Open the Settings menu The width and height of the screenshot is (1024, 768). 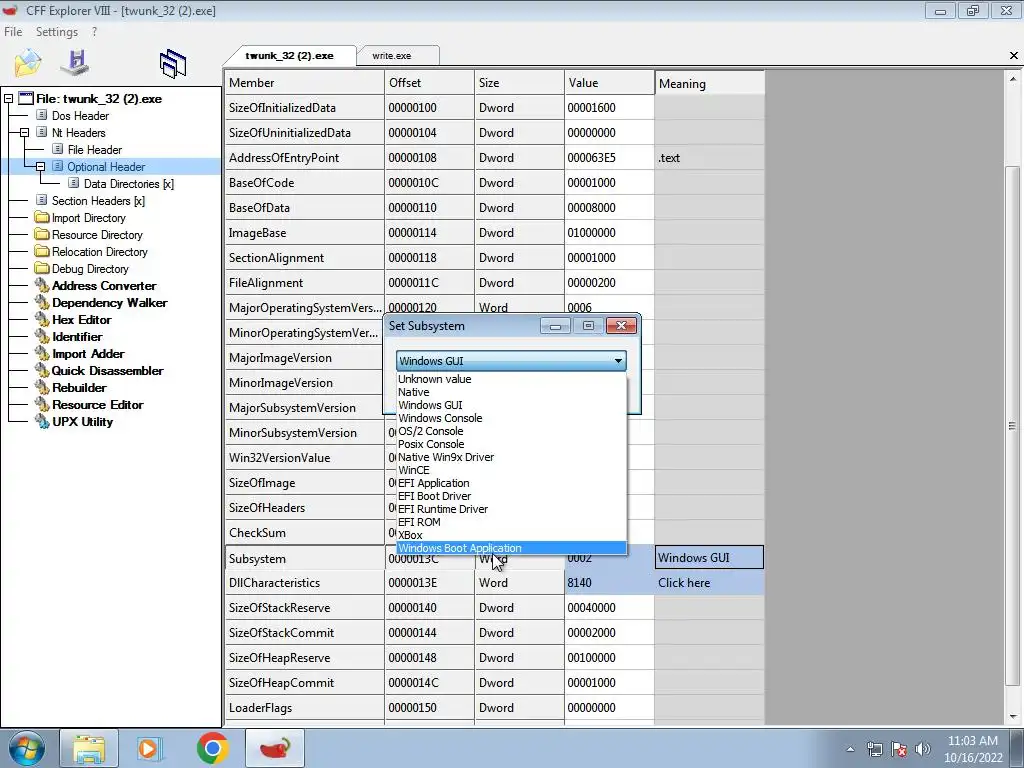click(x=57, y=31)
